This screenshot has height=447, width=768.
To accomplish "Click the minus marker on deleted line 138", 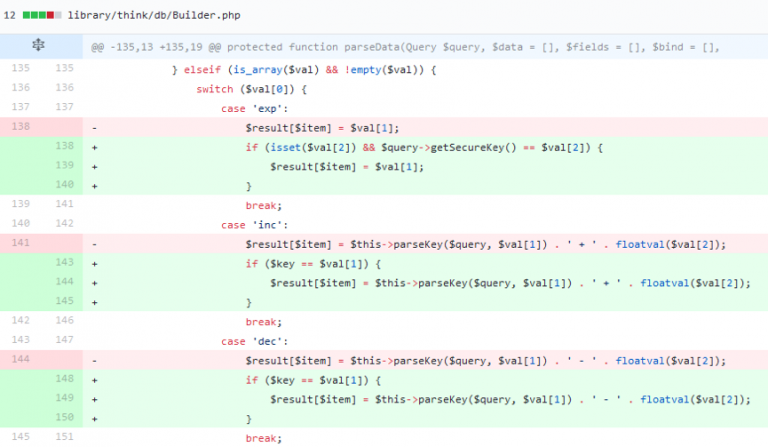I will coord(94,127).
